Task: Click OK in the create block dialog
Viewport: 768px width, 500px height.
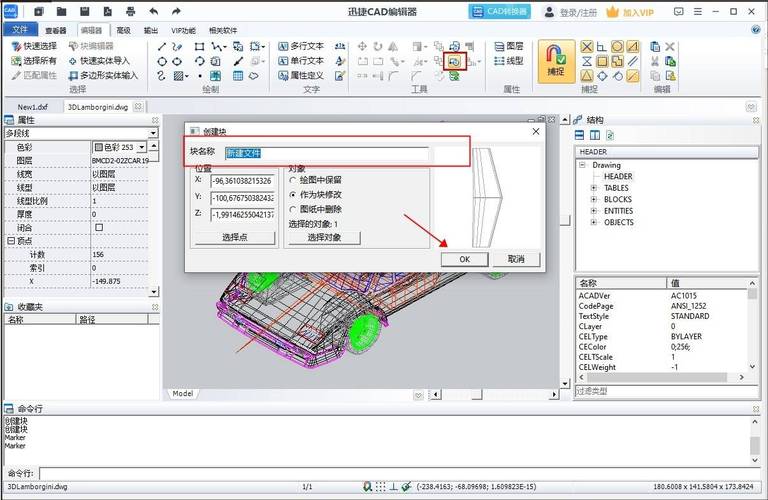Action: [464, 259]
